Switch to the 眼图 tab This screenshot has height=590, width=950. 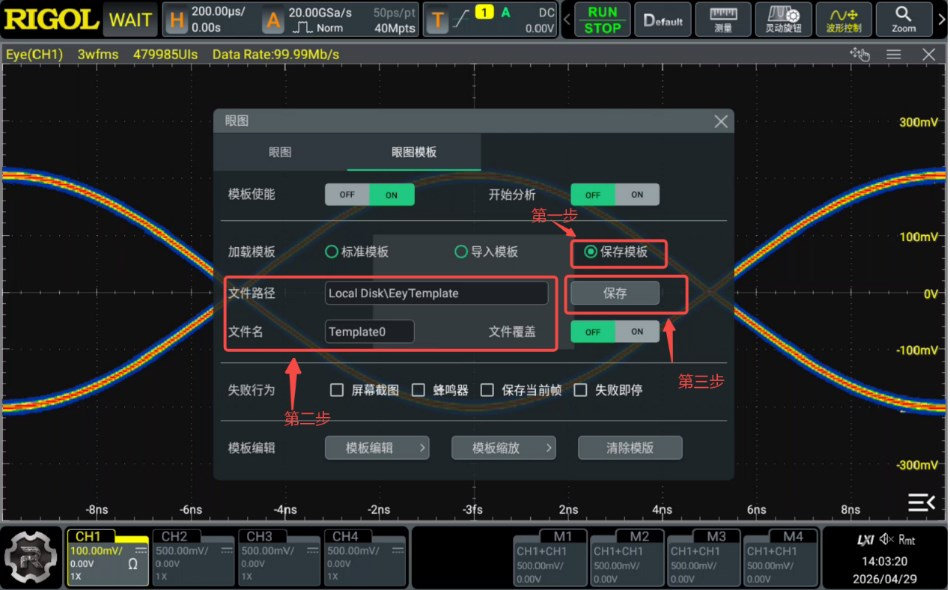pyautogui.click(x=280, y=152)
